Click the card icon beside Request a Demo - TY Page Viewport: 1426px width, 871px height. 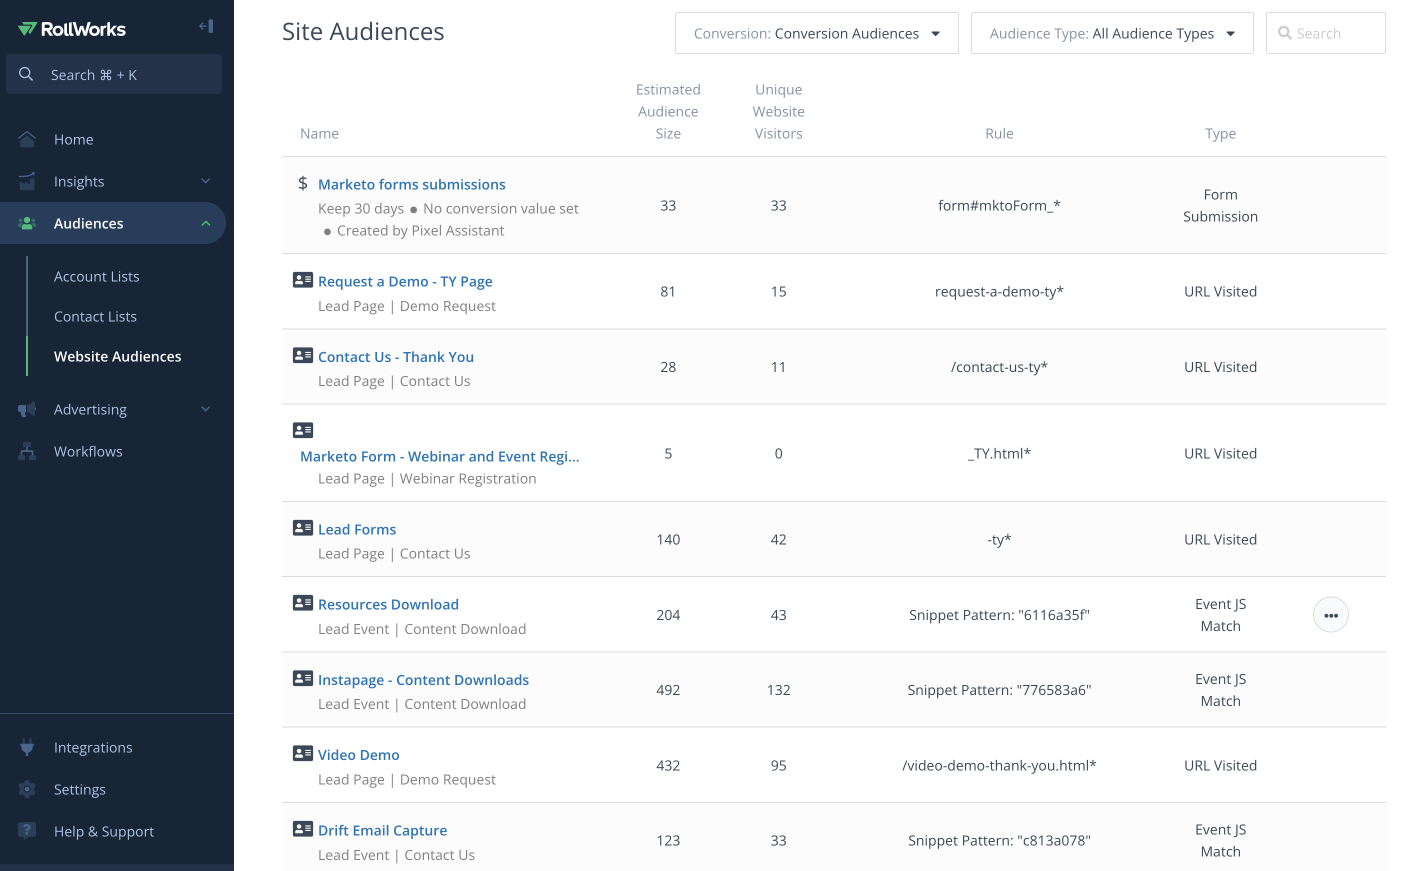point(303,280)
